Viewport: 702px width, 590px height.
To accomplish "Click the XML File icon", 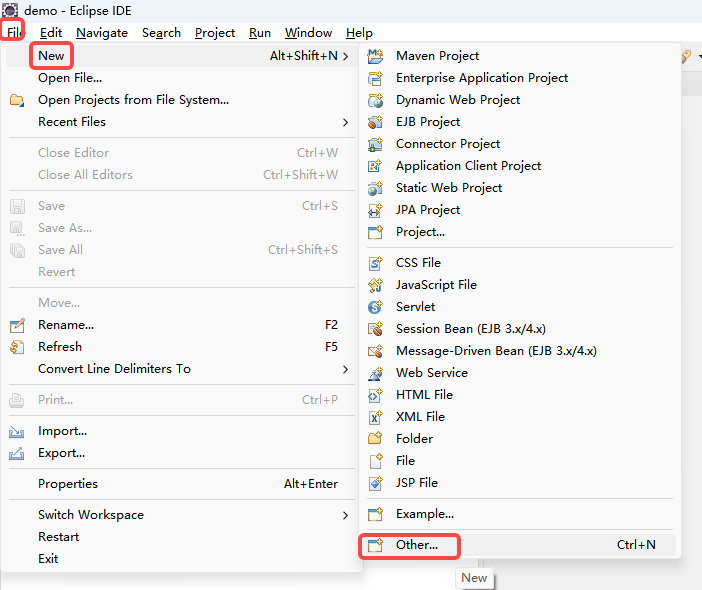I will [375, 417].
